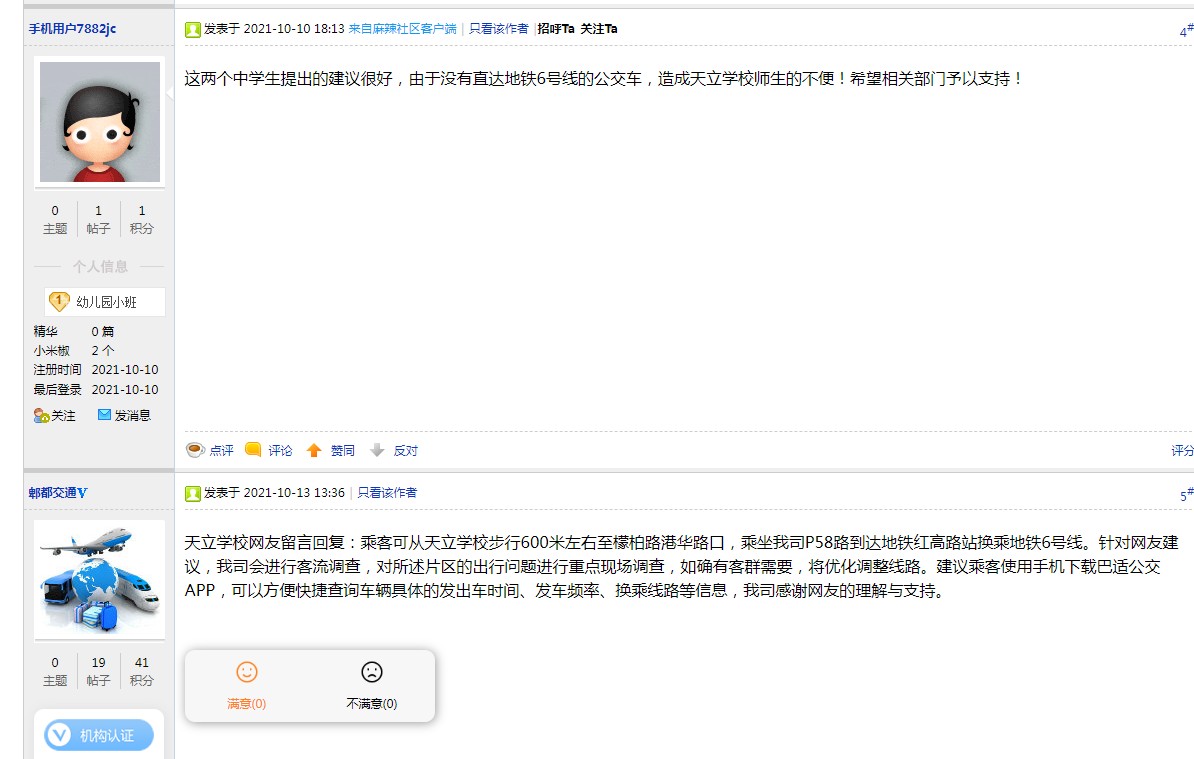Select the 满意 smiley face rating

tap(247, 672)
